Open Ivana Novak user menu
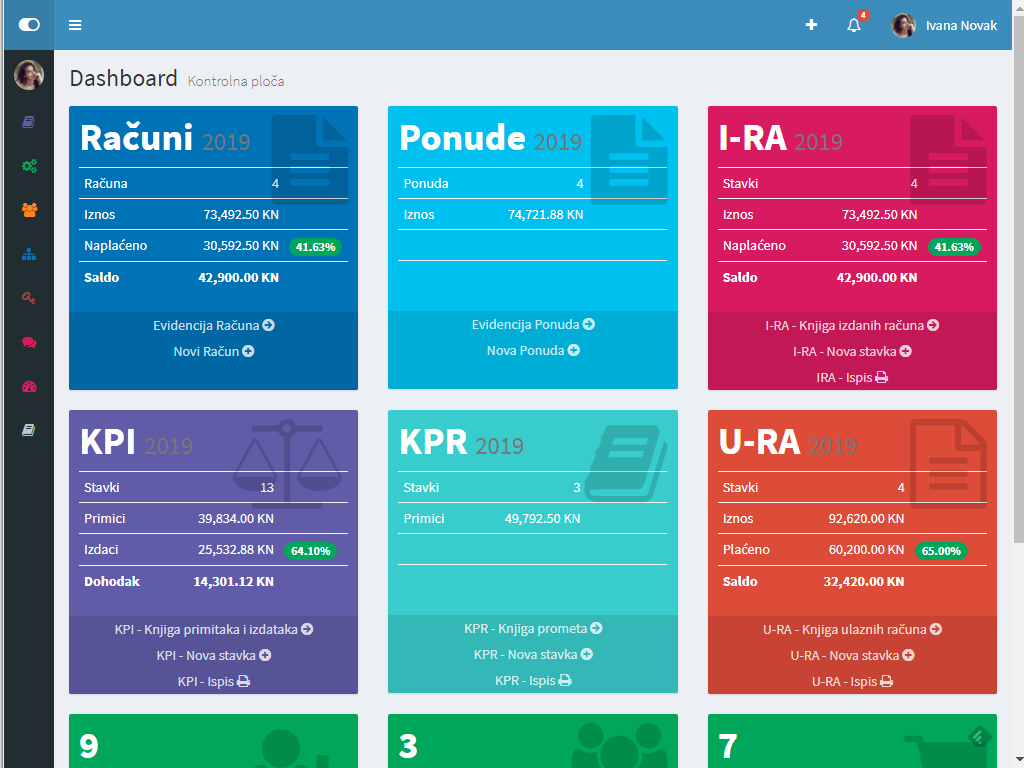 pos(944,25)
